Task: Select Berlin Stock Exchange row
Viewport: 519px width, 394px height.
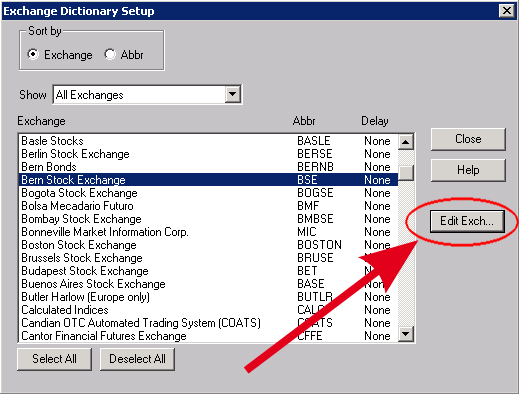Action: (209, 154)
